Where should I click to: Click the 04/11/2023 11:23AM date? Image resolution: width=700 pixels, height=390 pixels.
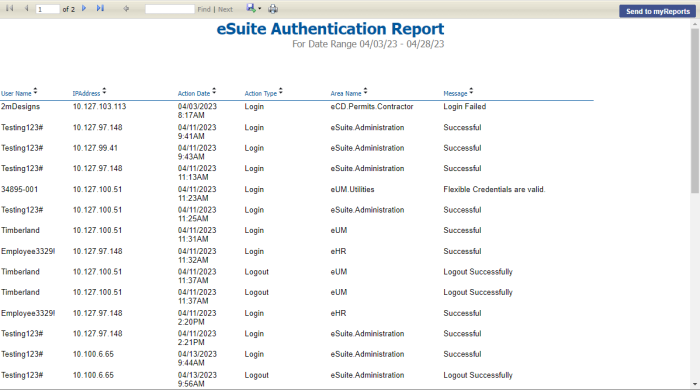click(197, 194)
